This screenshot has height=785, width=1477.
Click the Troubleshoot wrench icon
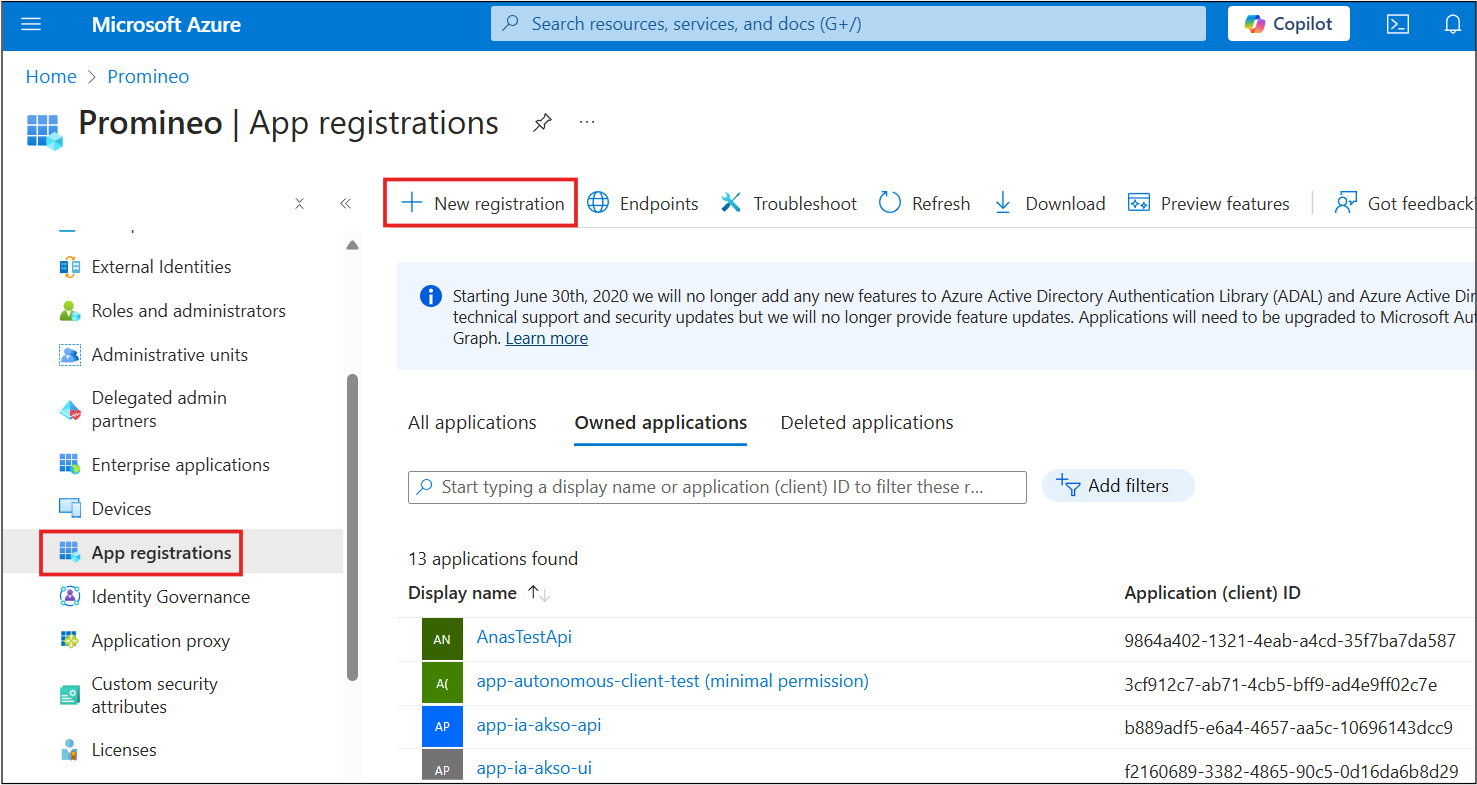731,203
